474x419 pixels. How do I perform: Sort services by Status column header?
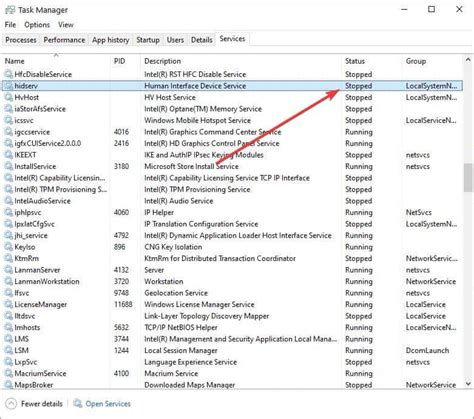(x=372, y=61)
